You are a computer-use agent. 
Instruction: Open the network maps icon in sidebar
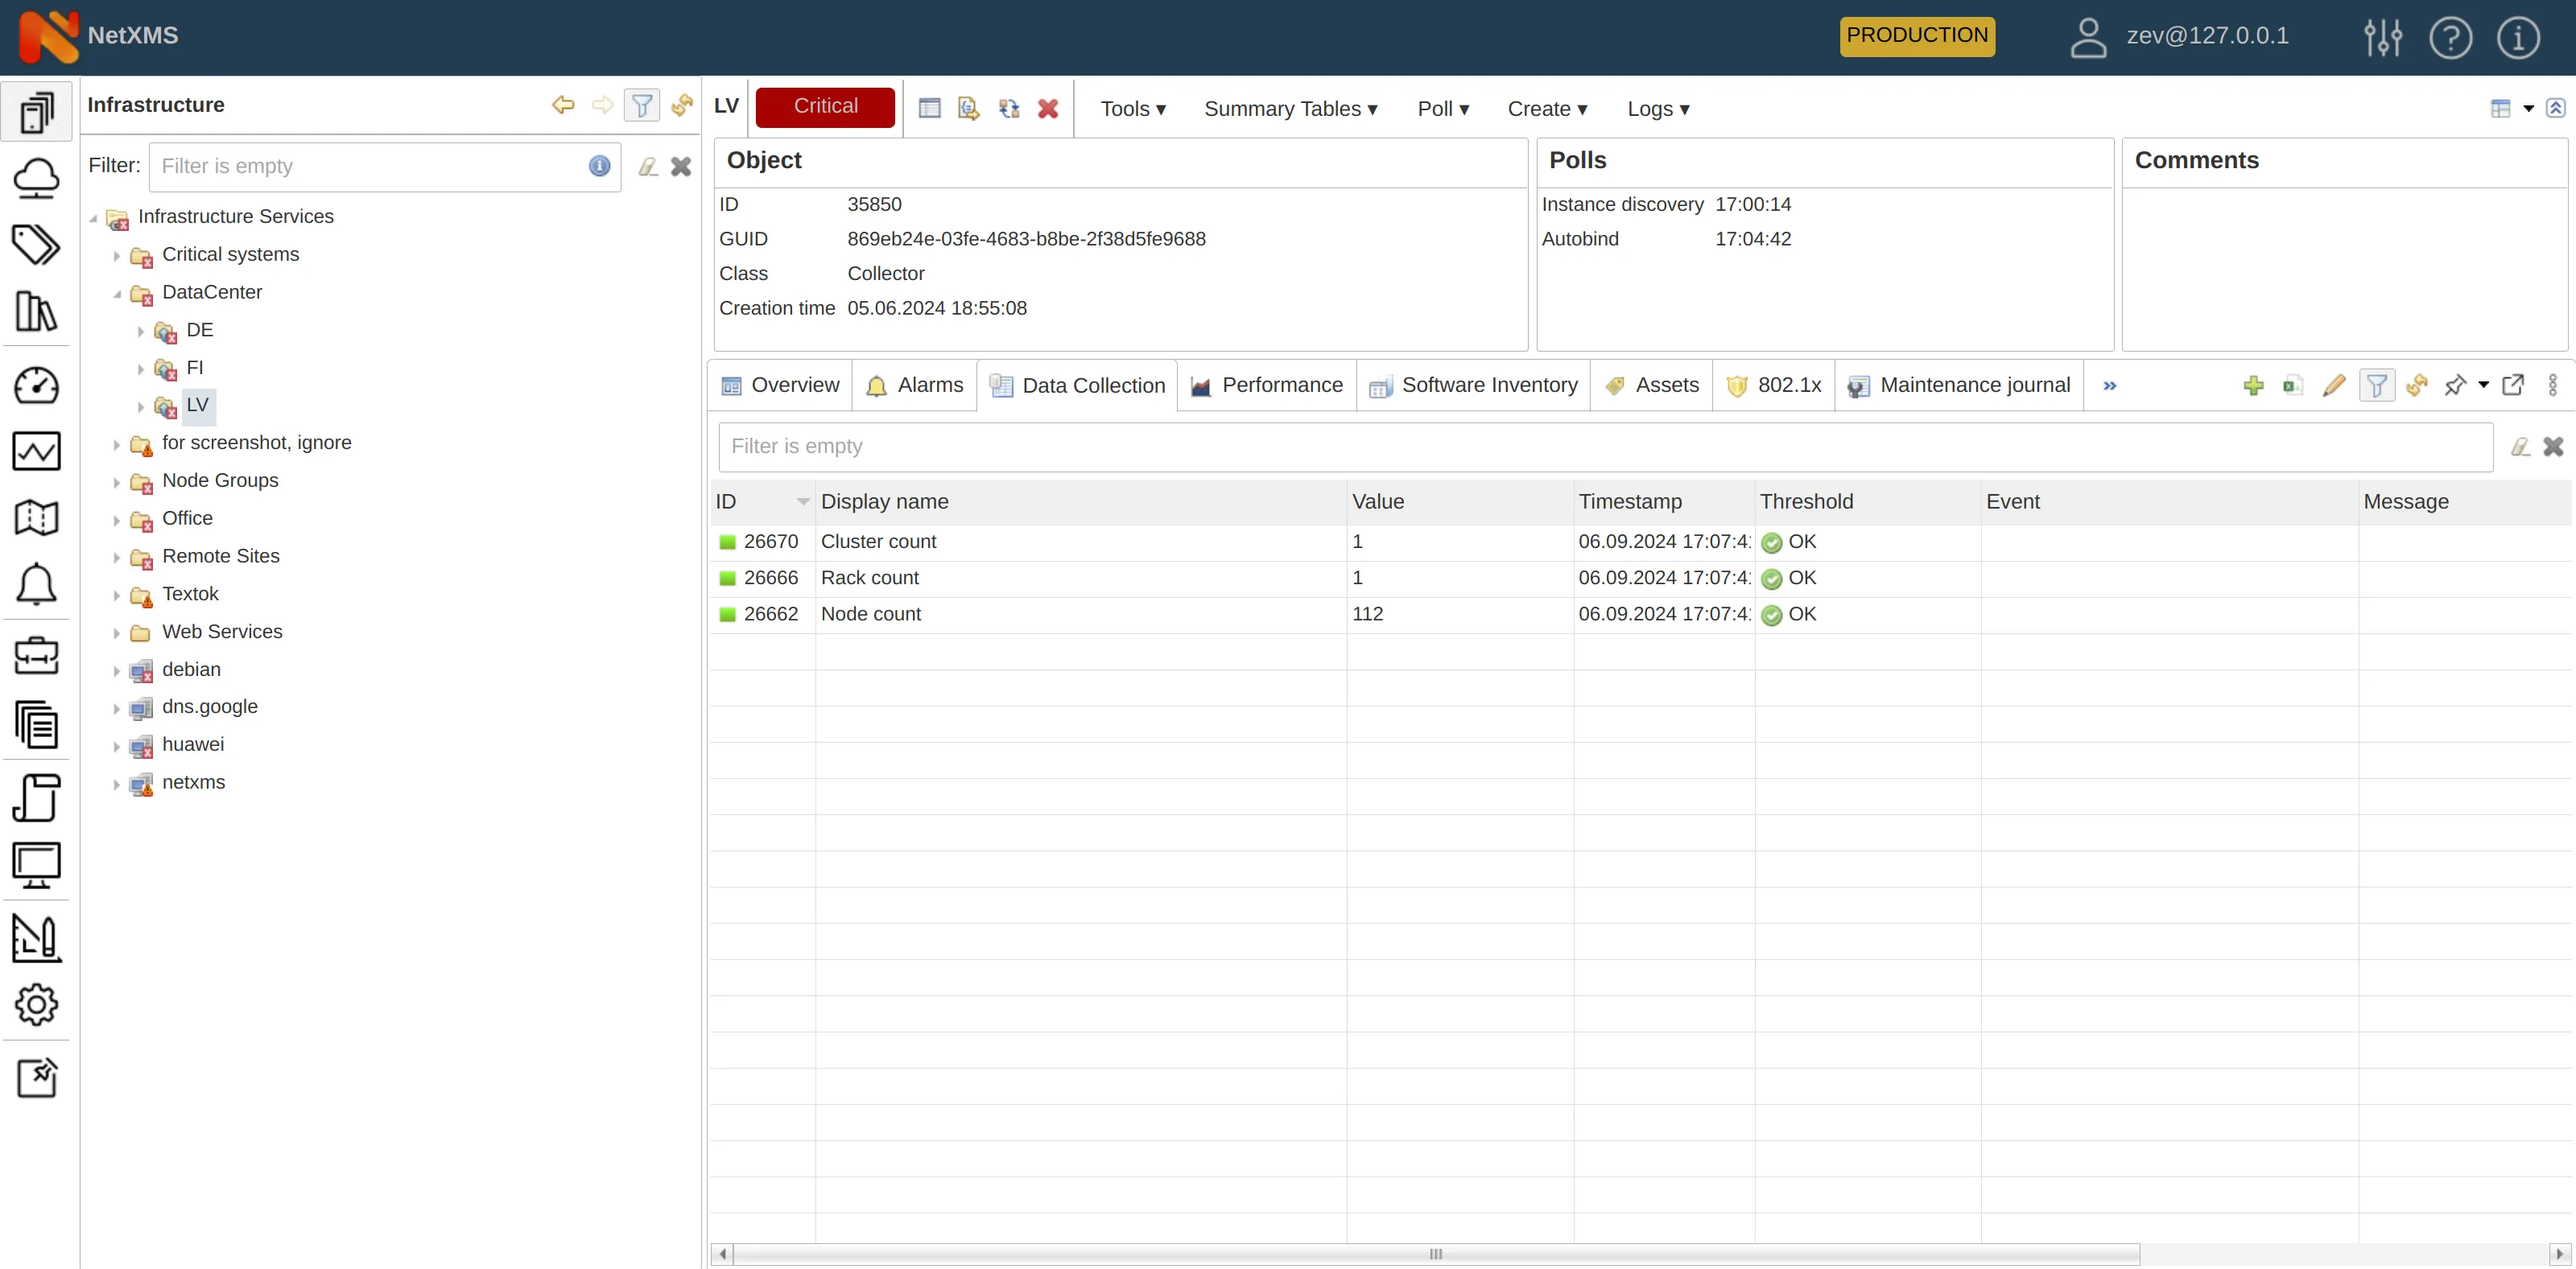[x=37, y=517]
